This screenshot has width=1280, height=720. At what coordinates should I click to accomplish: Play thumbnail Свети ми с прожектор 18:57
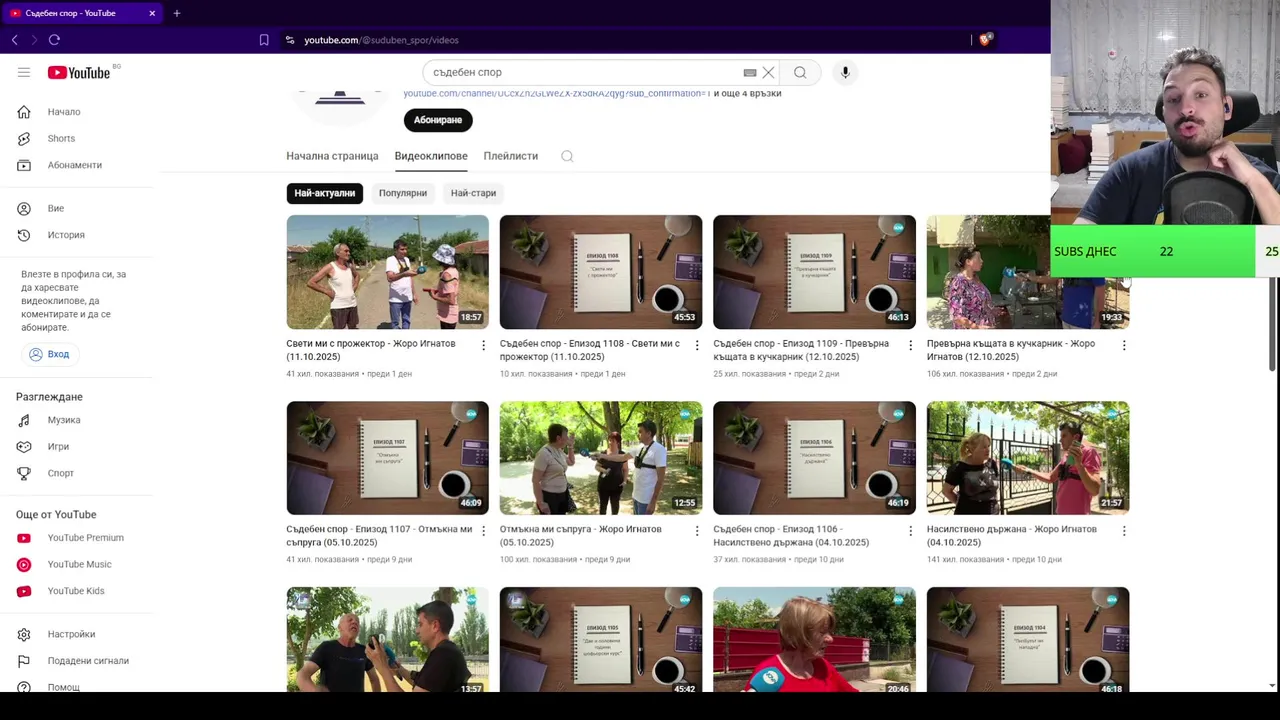click(388, 272)
